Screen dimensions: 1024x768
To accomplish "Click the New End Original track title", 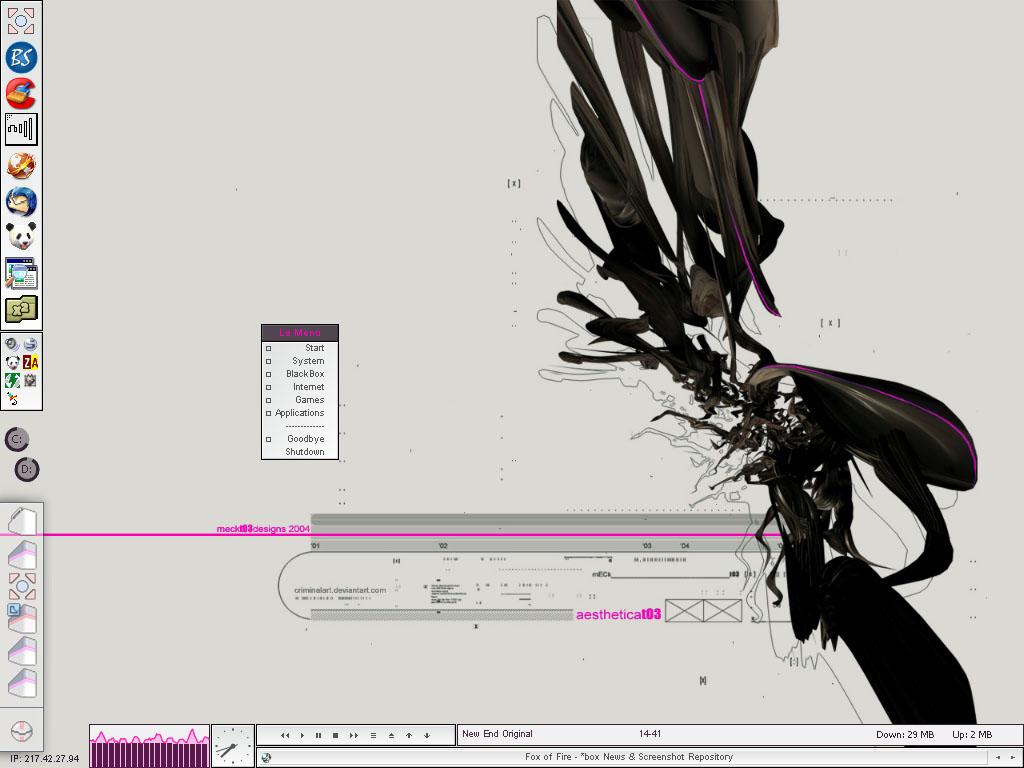I will pyautogui.click(x=497, y=734).
